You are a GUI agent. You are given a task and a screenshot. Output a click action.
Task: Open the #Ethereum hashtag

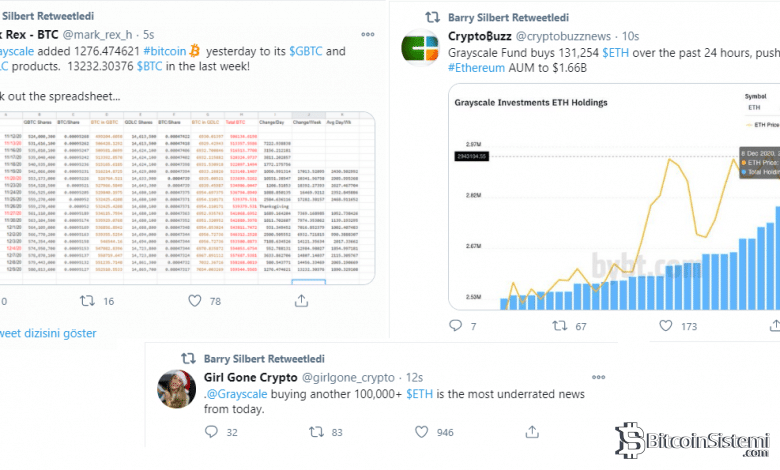pyautogui.click(x=476, y=69)
